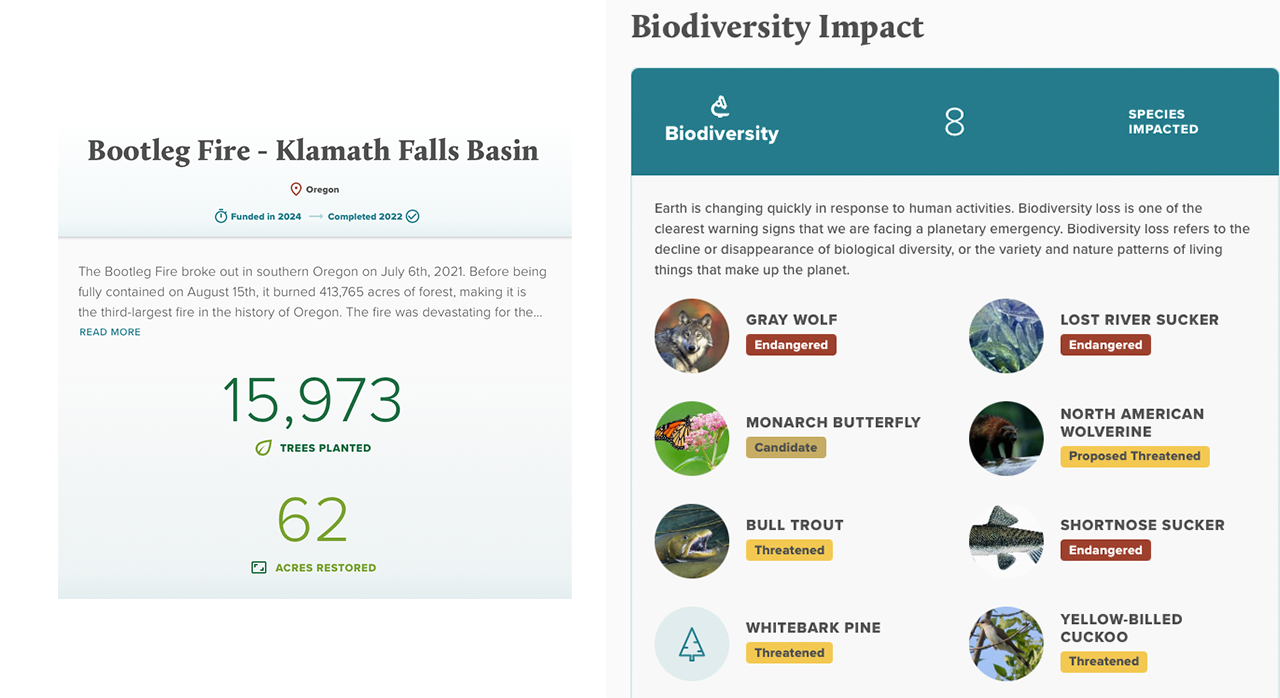
Task: Toggle the Threatened badge for Bull Trout
Action: point(789,550)
